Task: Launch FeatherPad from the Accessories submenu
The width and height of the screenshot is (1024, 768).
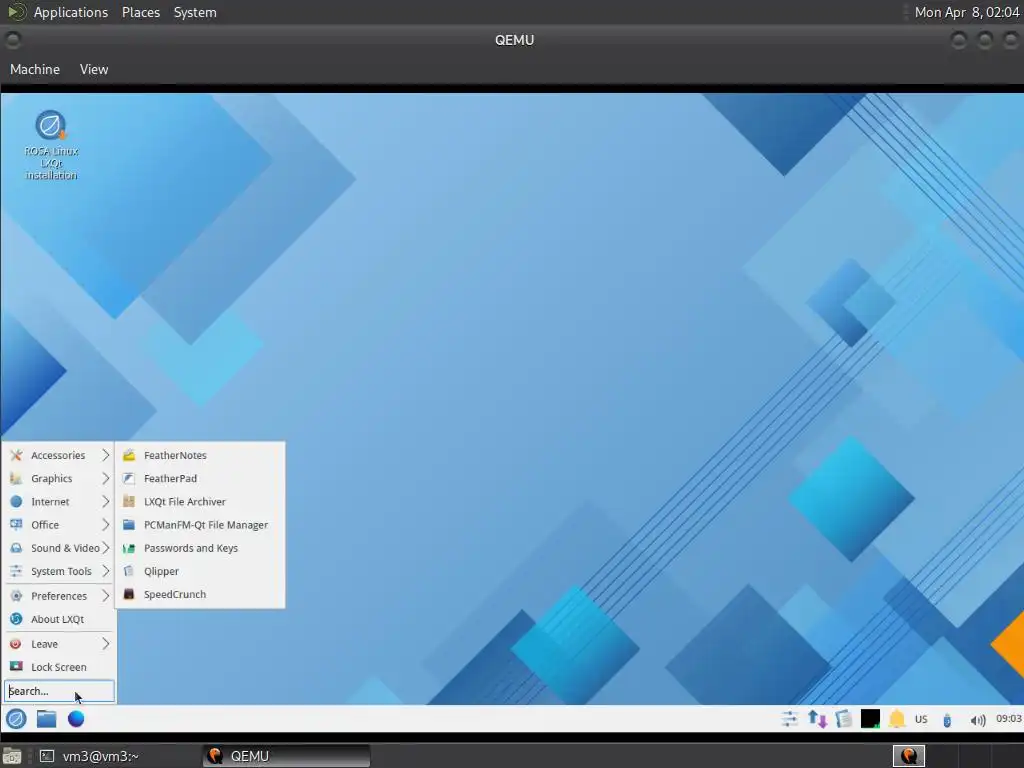Action: pos(200,479)
